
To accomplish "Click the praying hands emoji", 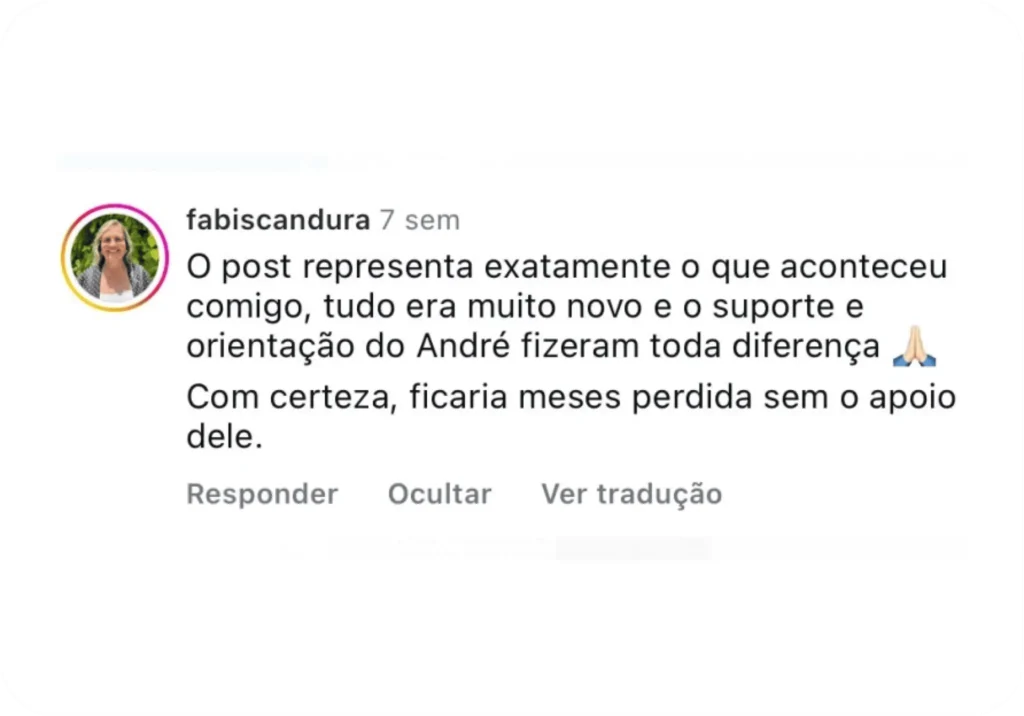I will tap(914, 346).
